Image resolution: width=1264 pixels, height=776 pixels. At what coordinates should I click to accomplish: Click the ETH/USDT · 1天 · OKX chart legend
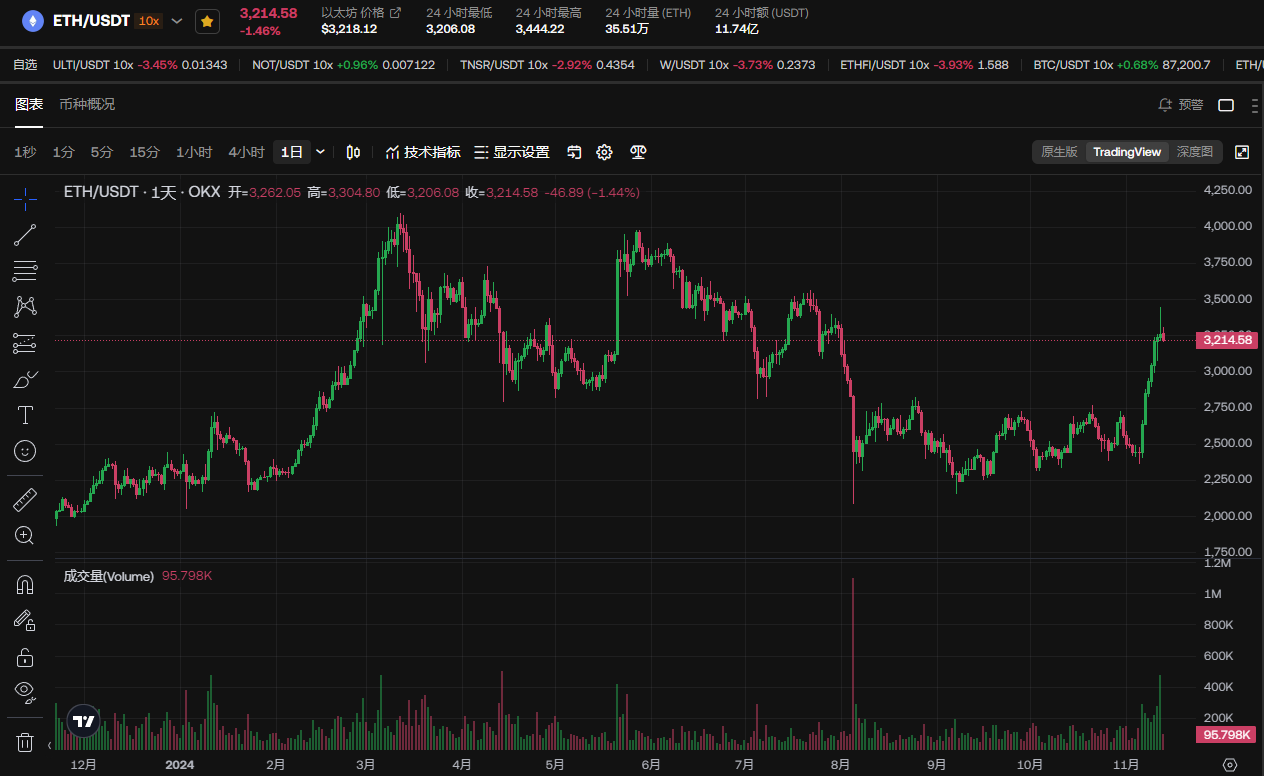[141, 192]
